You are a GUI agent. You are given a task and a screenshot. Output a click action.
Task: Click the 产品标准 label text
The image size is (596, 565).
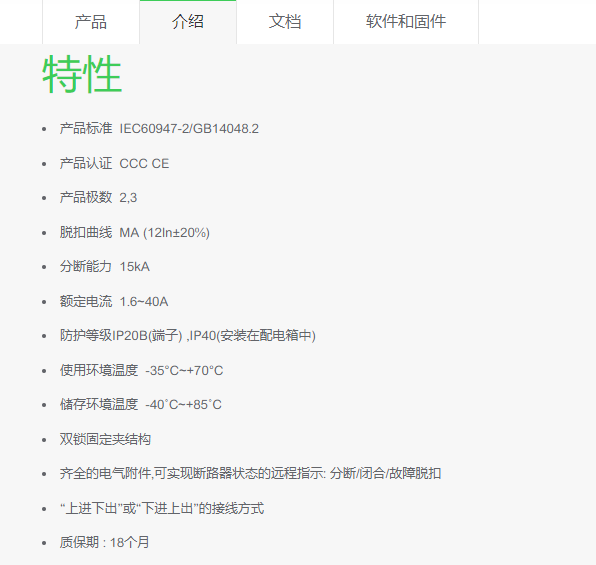pyautogui.click(x=86, y=129)
